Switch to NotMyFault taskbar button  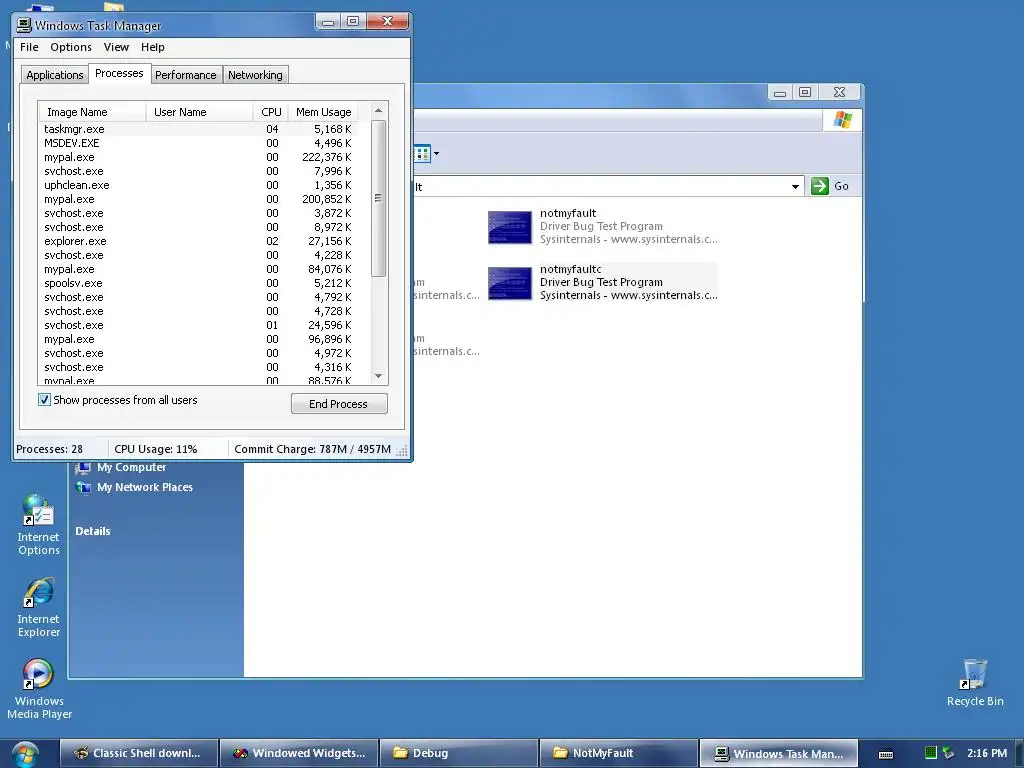619,753
